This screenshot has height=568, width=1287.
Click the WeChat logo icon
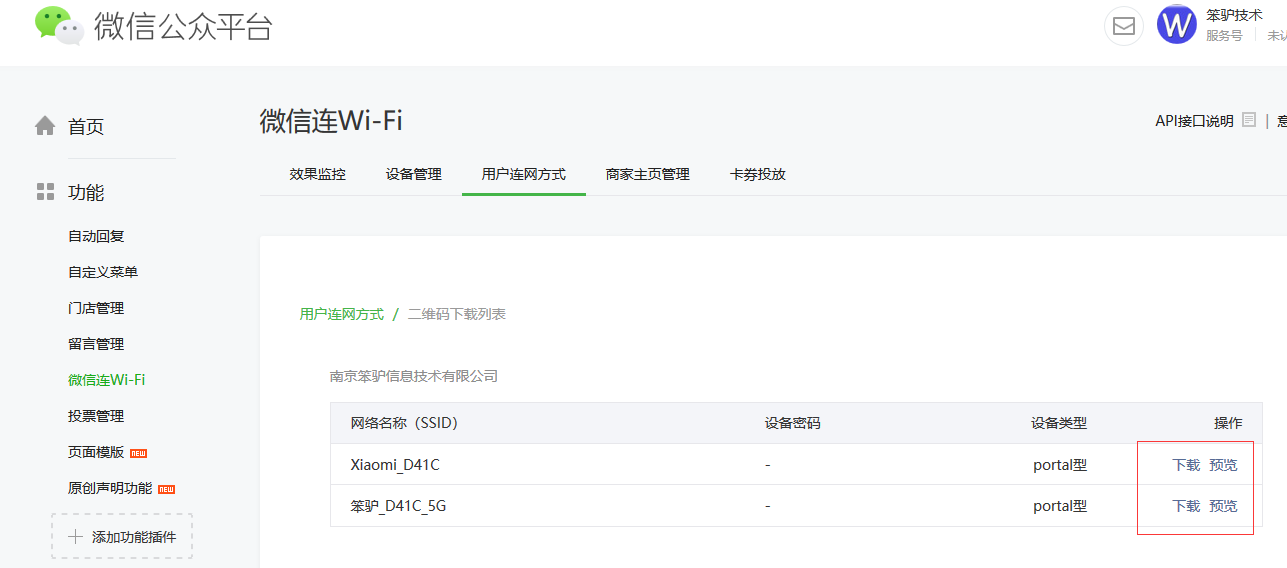58,25
